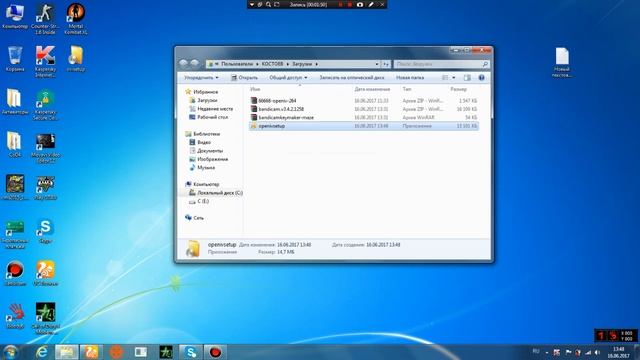The width and height of the screenshot is (640, 360).
Task: Select Рабочий стол in navigation pane
Action: click(x=212, y=117)
